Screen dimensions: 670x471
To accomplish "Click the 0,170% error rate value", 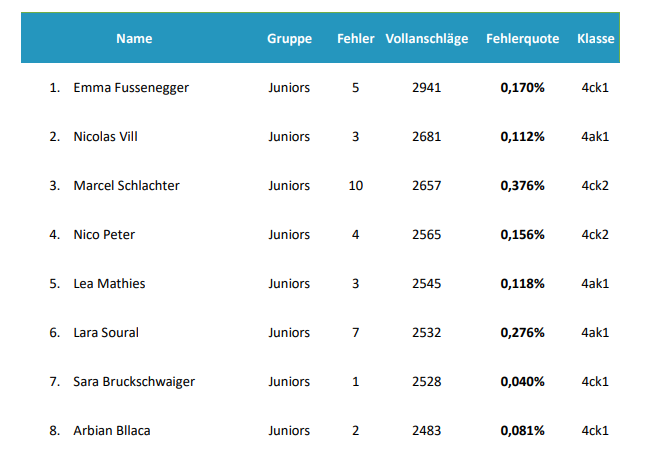I will click(x=522, y=88).
